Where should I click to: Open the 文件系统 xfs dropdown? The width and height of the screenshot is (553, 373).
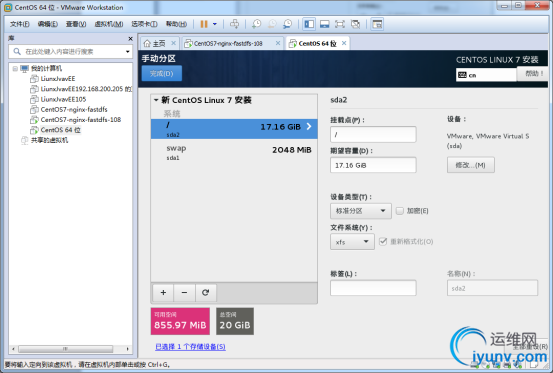pyautogui.click(x=352, y=242)
